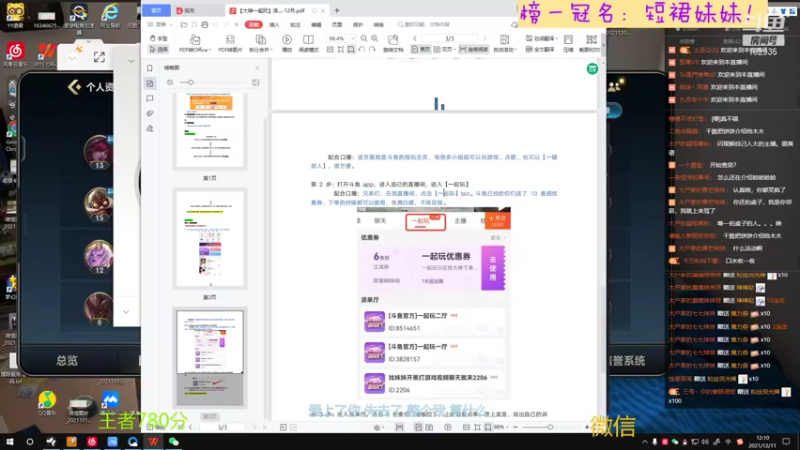Screen dimensions: 800x450
Task: Open the Split and Merge tool
Action: [260, 44]
